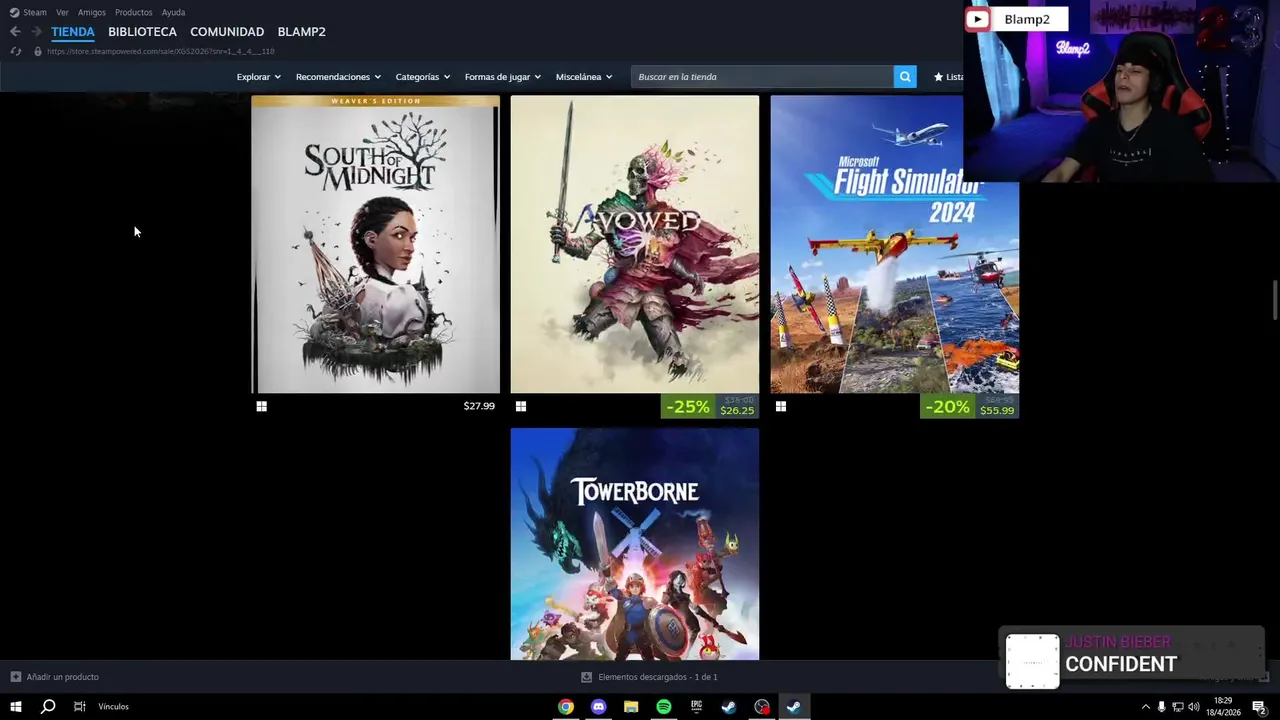Image resolution: width=1280 pixels, height=720 pixels.
Task: Open Epic Games Launcher from the taskbar
Action: tap(696, 707)
